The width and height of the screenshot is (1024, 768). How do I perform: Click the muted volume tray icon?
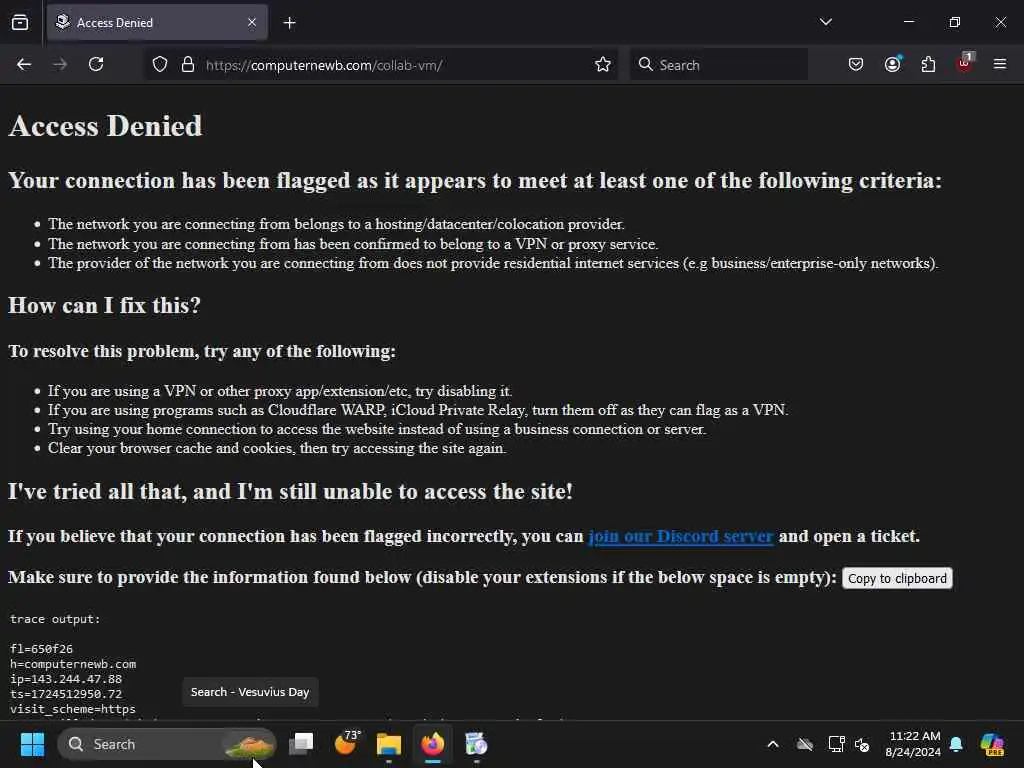(x=862, y=744)
